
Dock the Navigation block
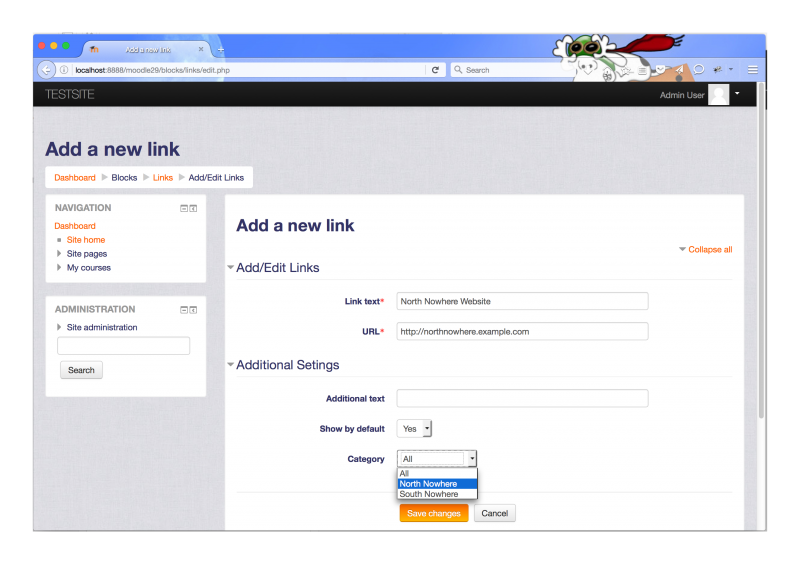coord(193,208)
